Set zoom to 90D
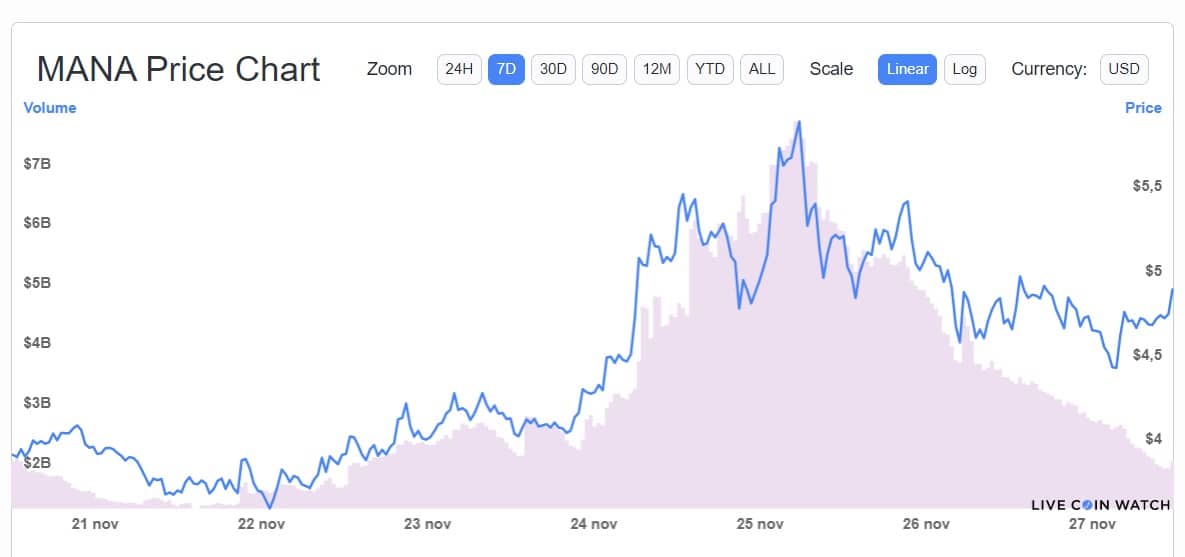Screen dimensions: 1185x557 pyautogui.click(x=604, y=69)
